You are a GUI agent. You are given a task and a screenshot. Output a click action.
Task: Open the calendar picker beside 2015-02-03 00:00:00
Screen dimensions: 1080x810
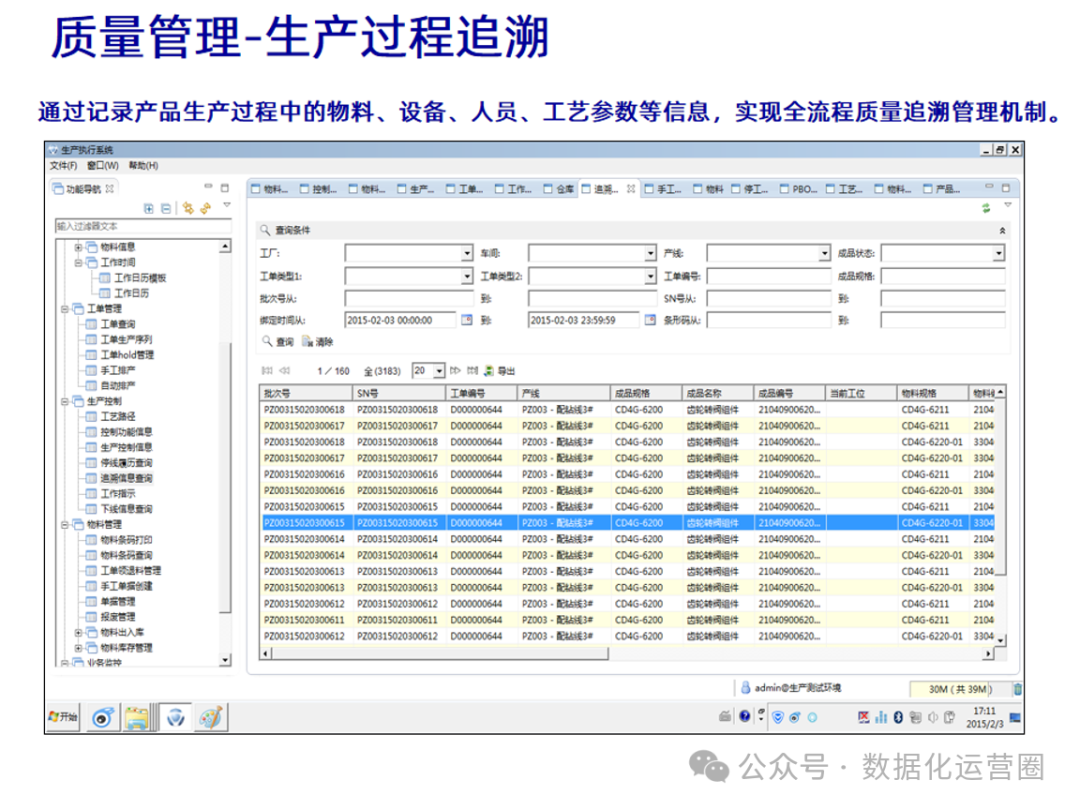[466, 320]
